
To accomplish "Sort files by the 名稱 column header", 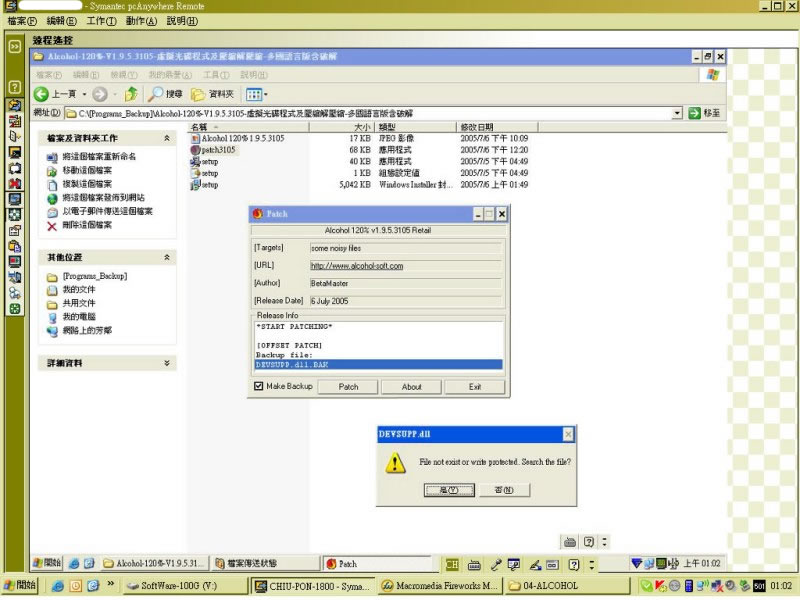I will [248, 127].
